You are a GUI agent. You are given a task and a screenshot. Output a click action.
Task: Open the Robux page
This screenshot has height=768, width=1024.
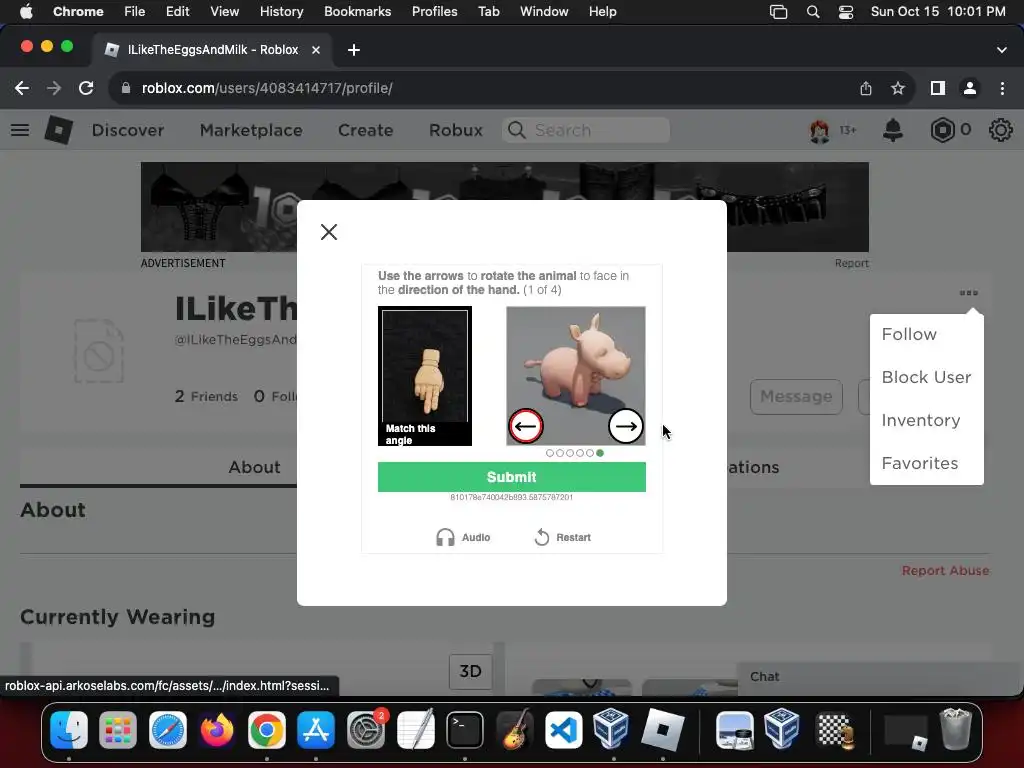tap(455, 130)
